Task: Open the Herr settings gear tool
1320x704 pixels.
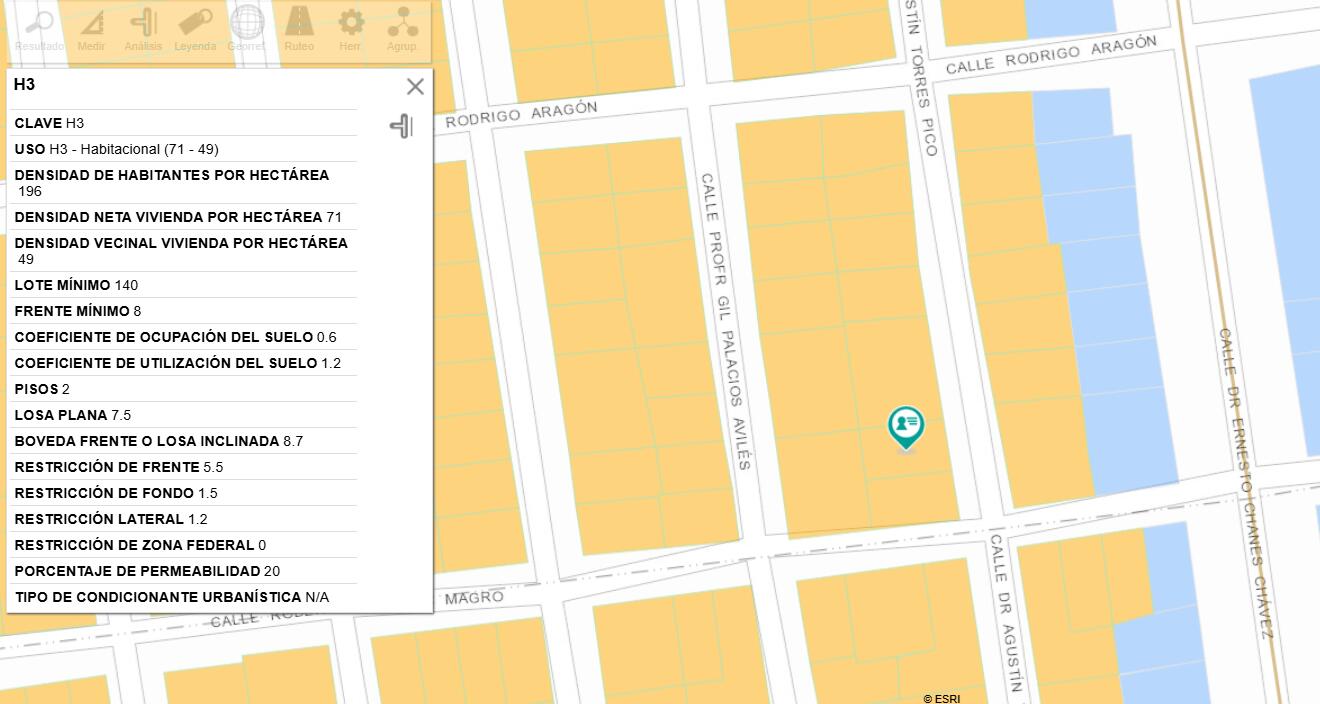Action: click(x=350, y=30)
